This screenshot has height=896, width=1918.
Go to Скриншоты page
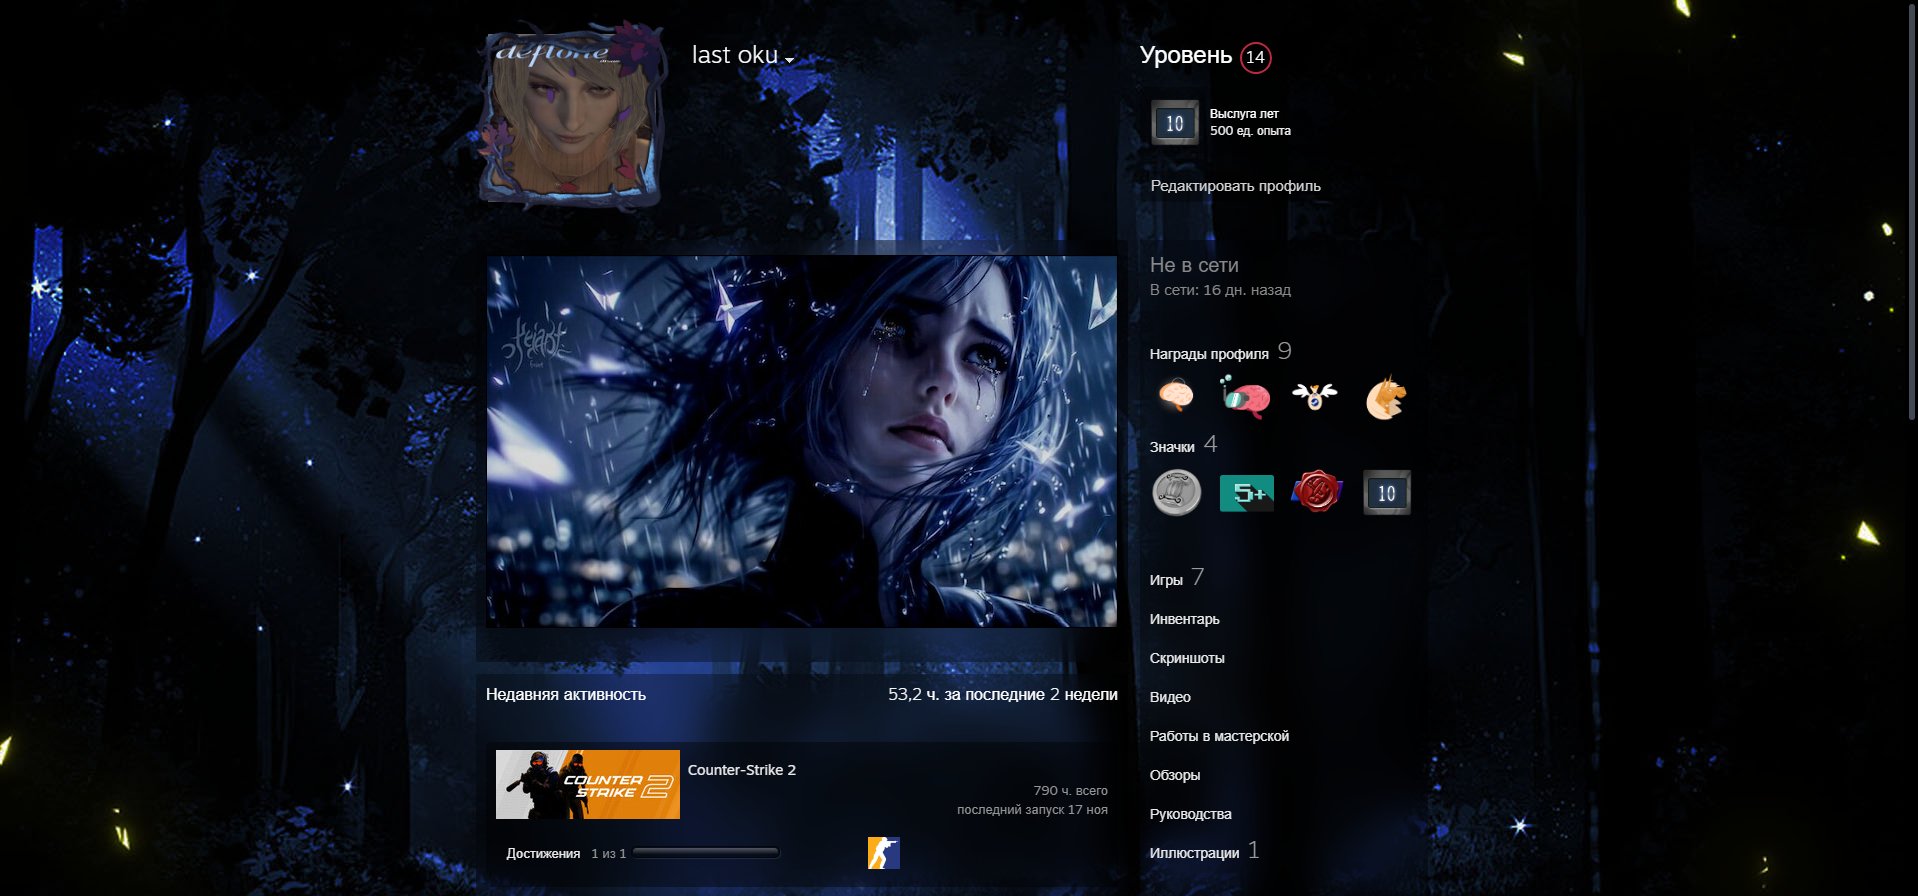[1187, 658]
